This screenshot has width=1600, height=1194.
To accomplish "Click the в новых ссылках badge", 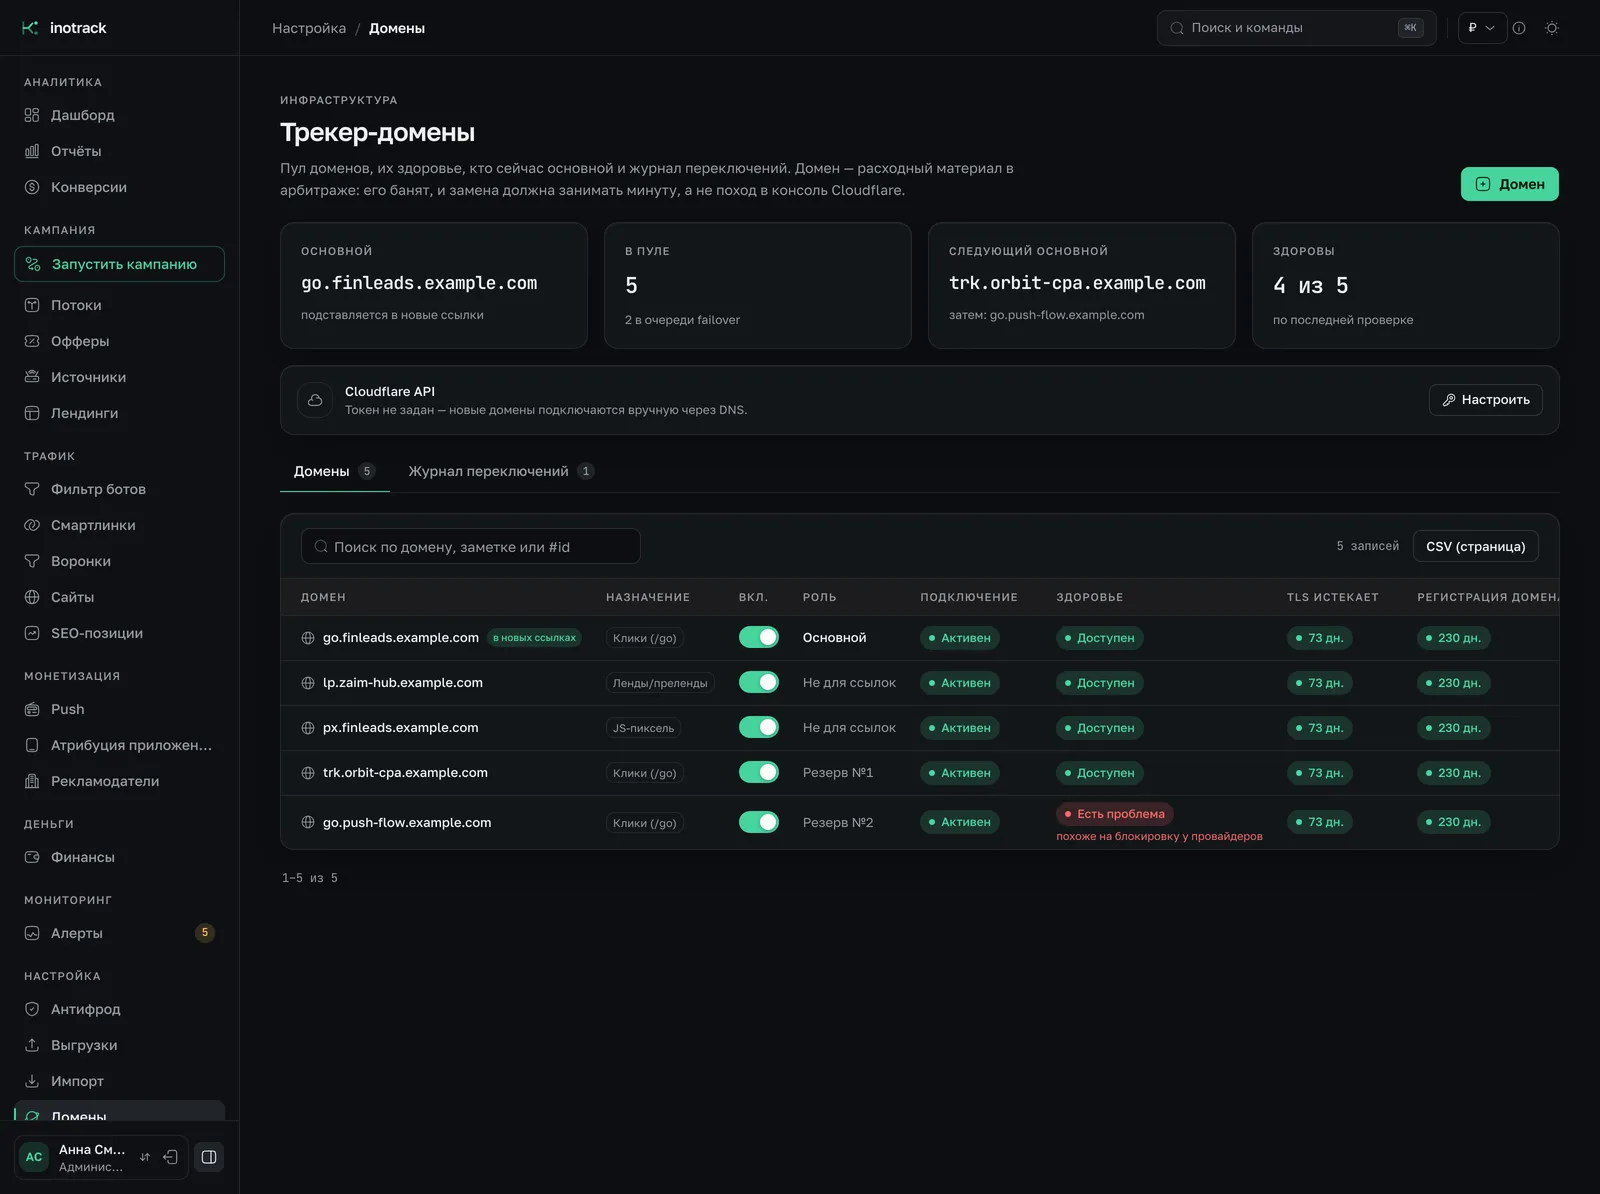I will [534, 638].
